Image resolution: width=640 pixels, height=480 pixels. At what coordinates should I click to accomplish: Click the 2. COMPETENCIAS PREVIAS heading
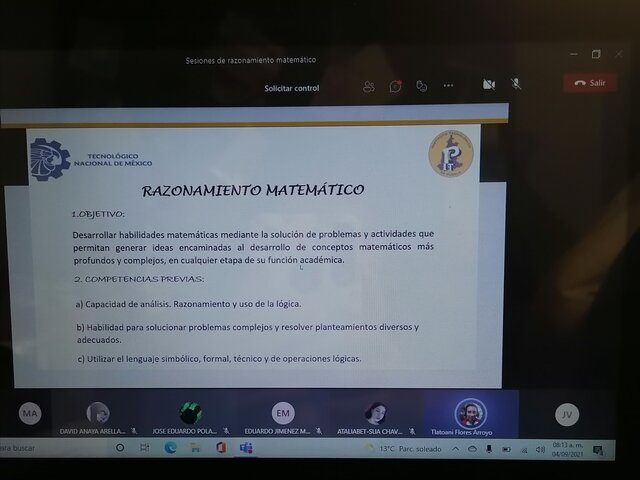[139, 279]
